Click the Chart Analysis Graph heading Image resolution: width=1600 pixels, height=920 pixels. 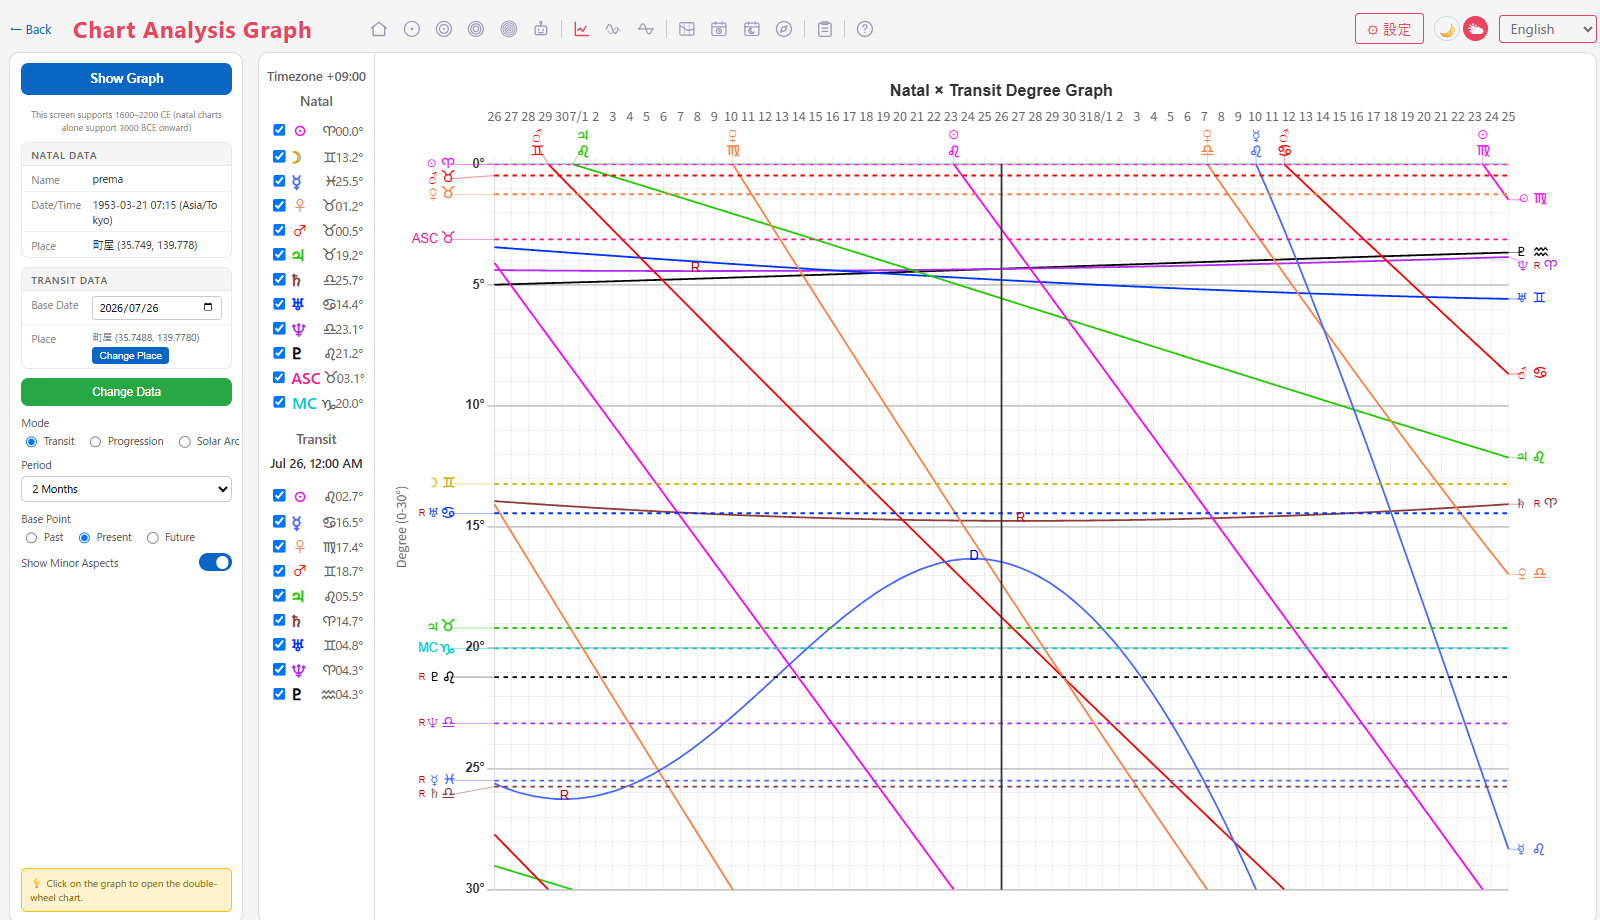(x=192, y=30)
